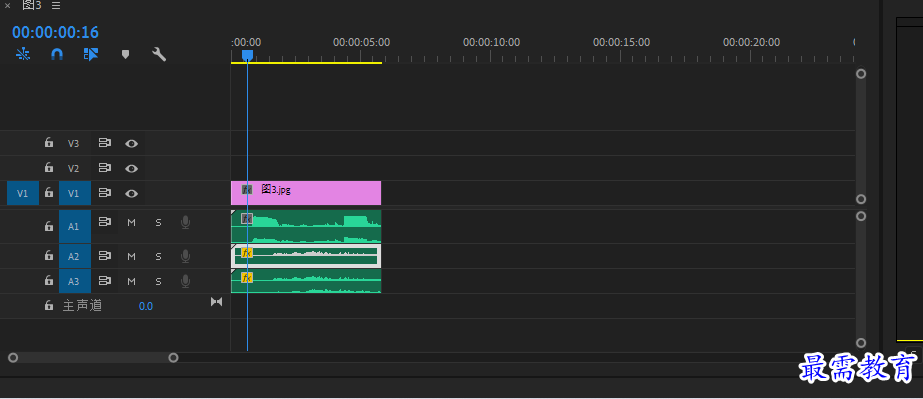Viewport: 923px width, 399px height.
Task: Solo audio track A3
Action: click(158, 281)
